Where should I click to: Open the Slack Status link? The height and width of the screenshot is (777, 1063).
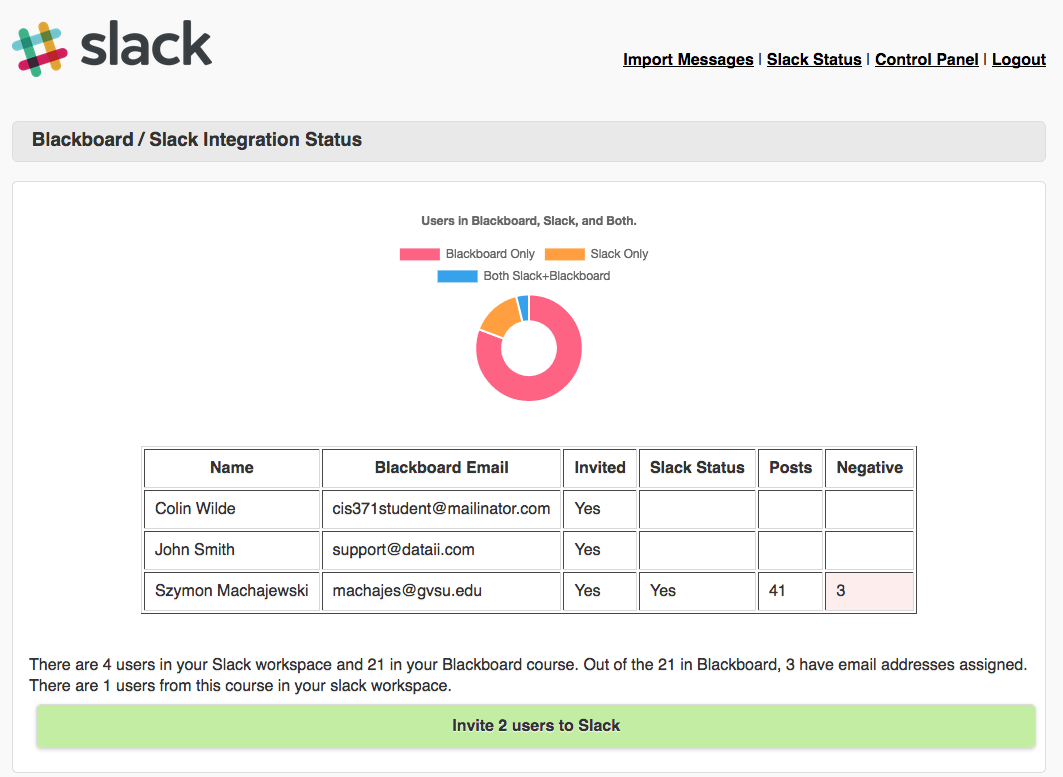[814, 60]
